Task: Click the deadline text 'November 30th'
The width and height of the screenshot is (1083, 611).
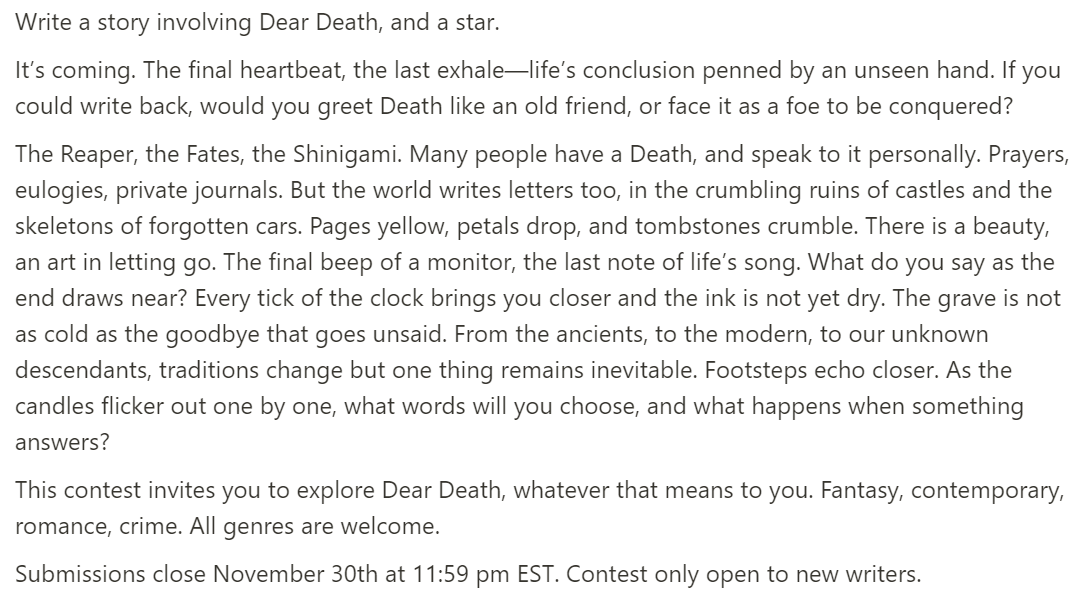Action: pyautogui.click(x=273, y=576)
